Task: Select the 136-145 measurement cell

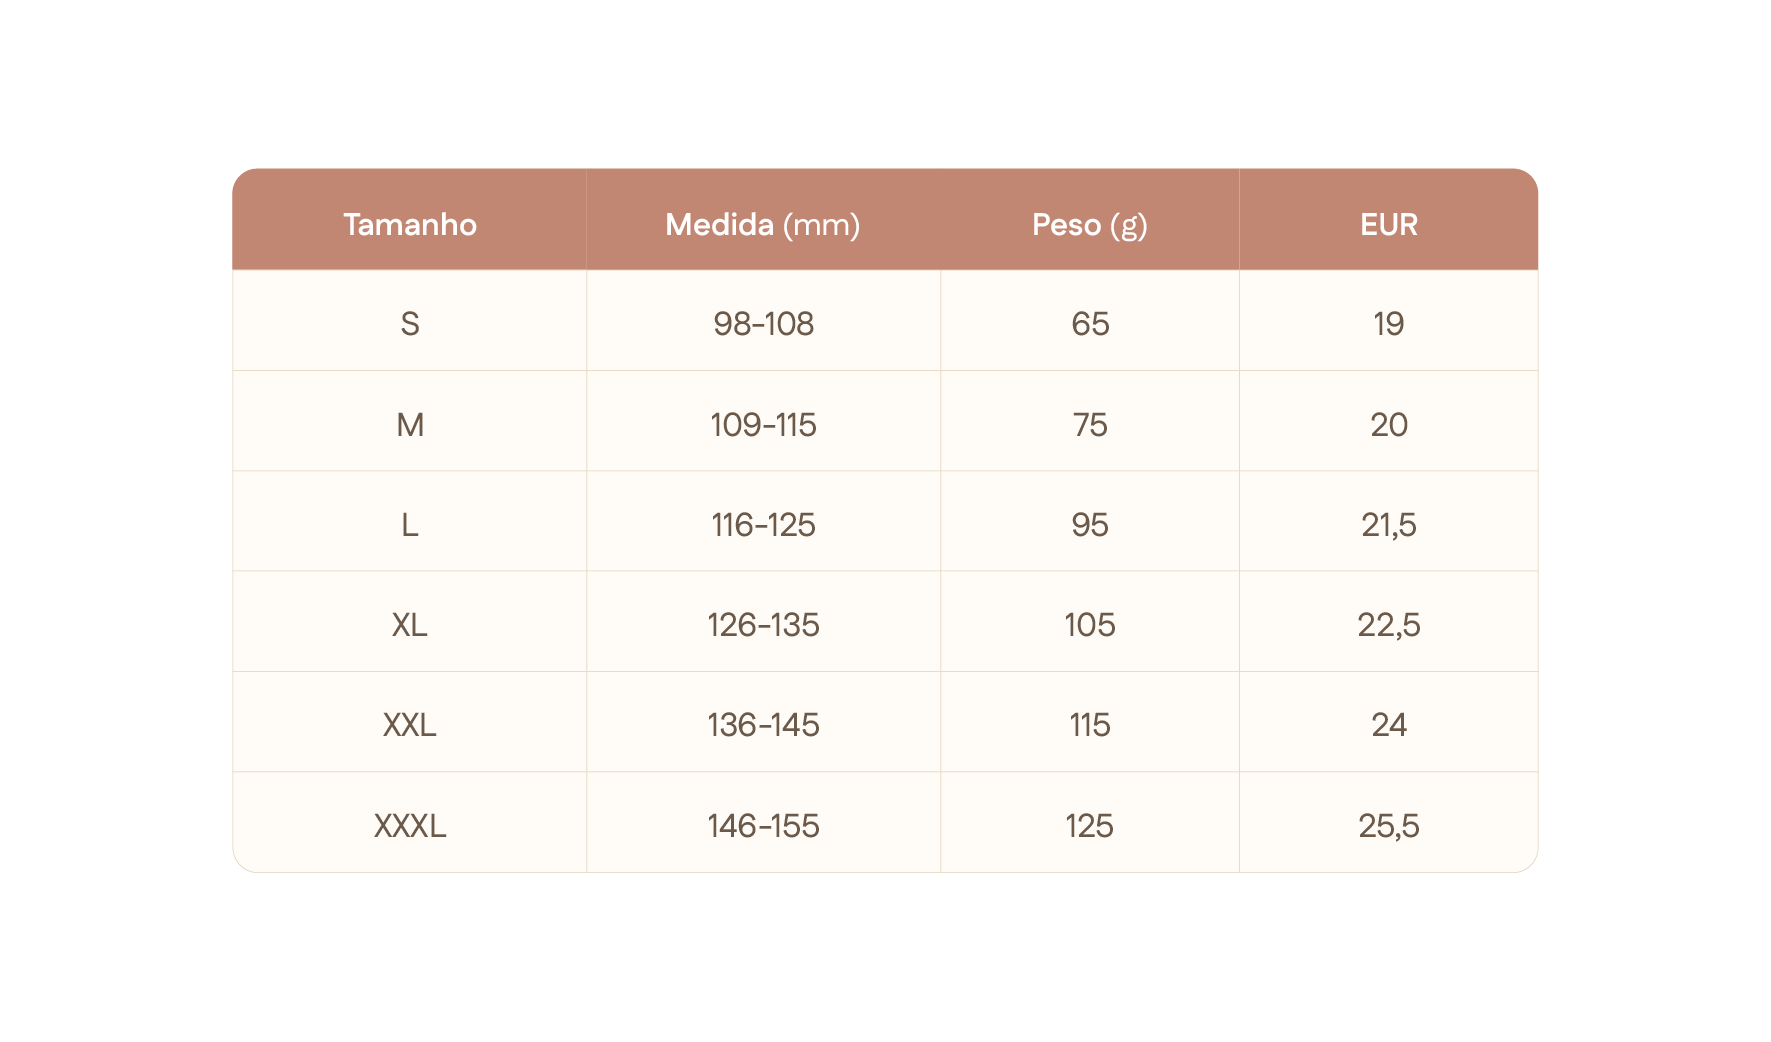Action: coord(763,725)
